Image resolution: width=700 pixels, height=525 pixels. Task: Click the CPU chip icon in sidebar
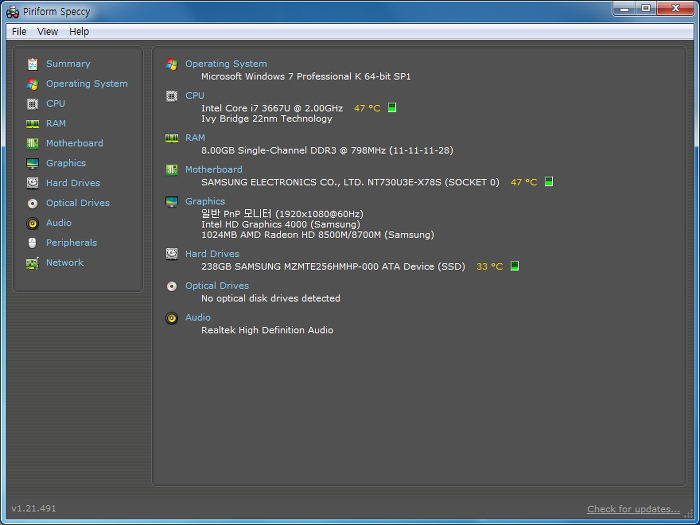coord(32,104)
